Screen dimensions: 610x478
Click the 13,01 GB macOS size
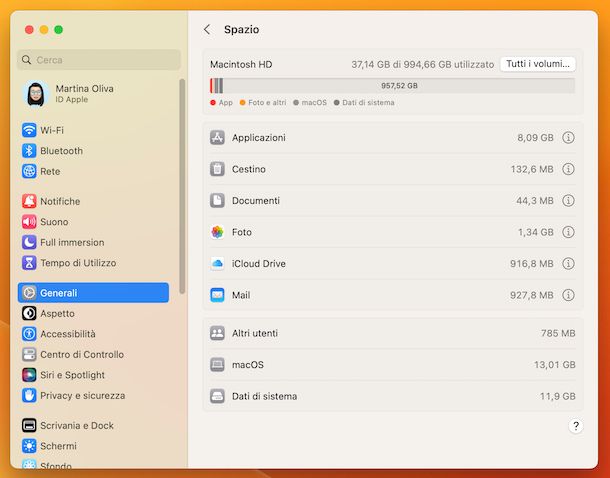[554, 365]
